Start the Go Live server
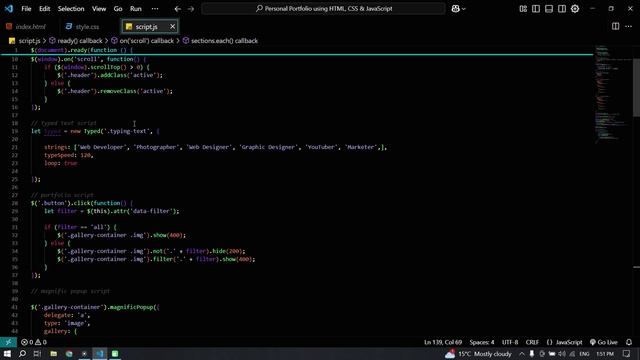Screen dimensions: 640x360 tap(604, 342)
